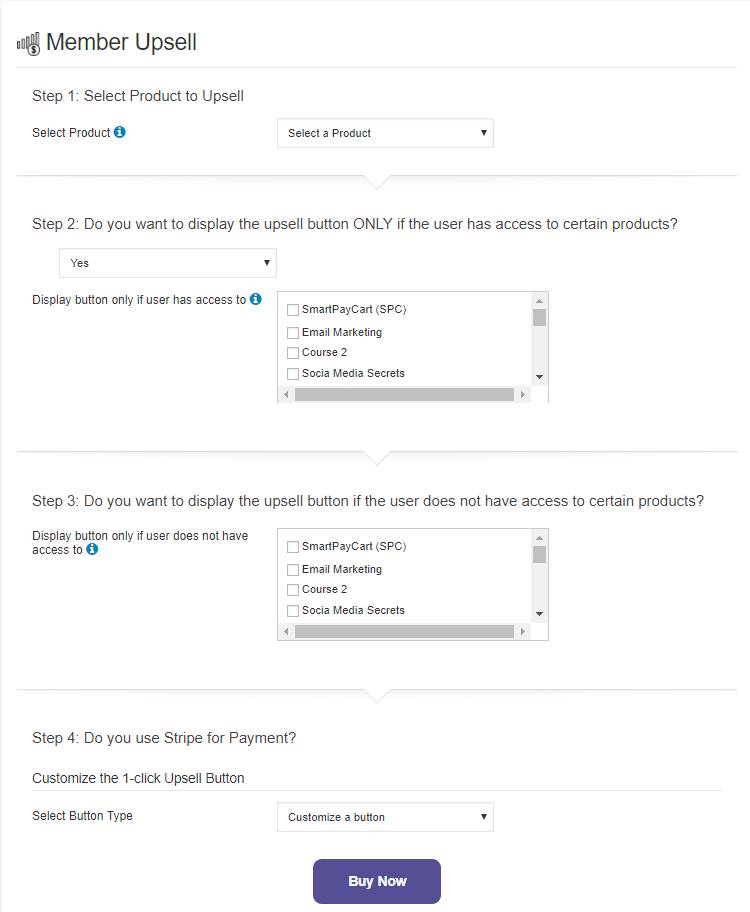
Task: Click the Member Upsell header icon
Action: [x=28, y=43]
